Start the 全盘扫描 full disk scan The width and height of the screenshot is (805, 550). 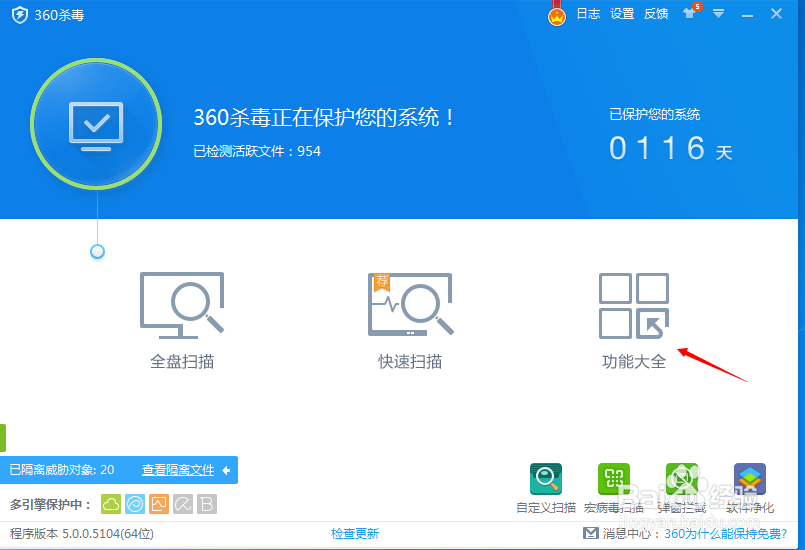[x=182, y=320]
